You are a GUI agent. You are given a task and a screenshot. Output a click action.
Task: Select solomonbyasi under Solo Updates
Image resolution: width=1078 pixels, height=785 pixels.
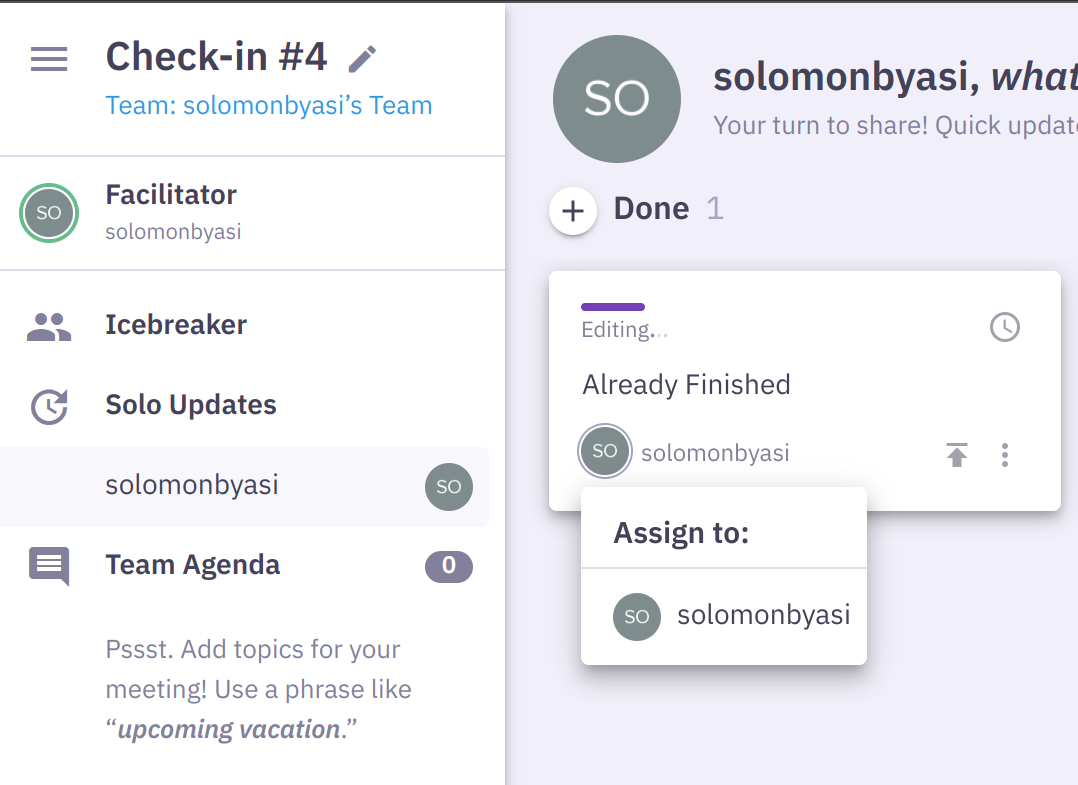(170, 485)
